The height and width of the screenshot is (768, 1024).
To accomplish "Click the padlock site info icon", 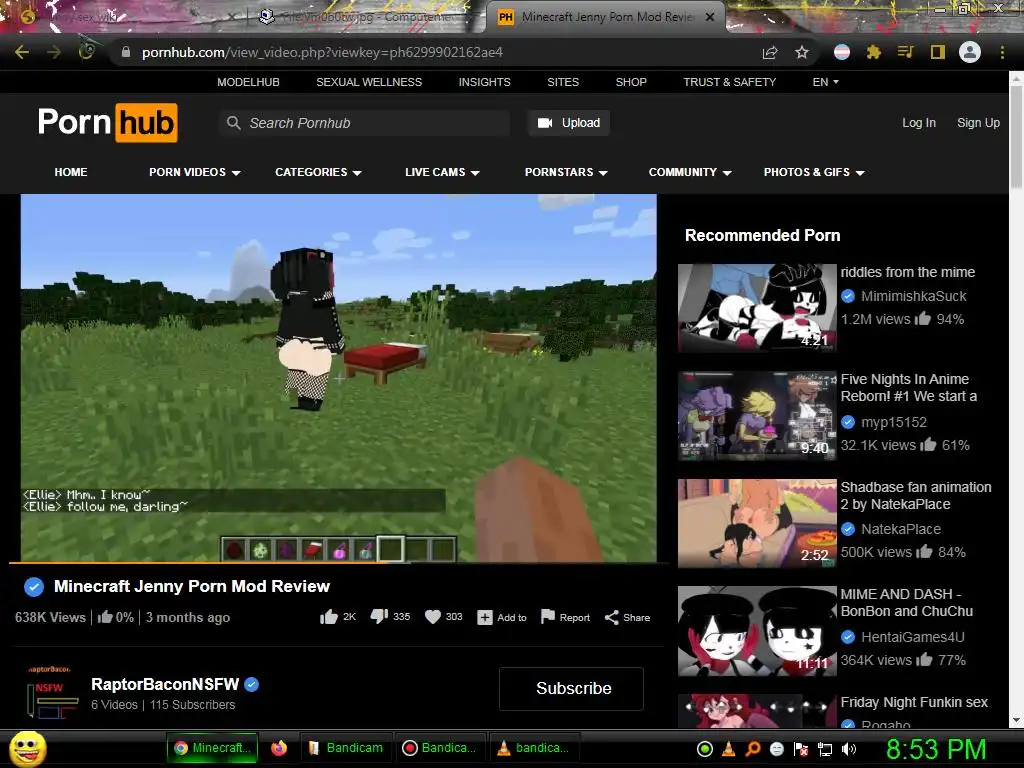I will coord(126,52).
